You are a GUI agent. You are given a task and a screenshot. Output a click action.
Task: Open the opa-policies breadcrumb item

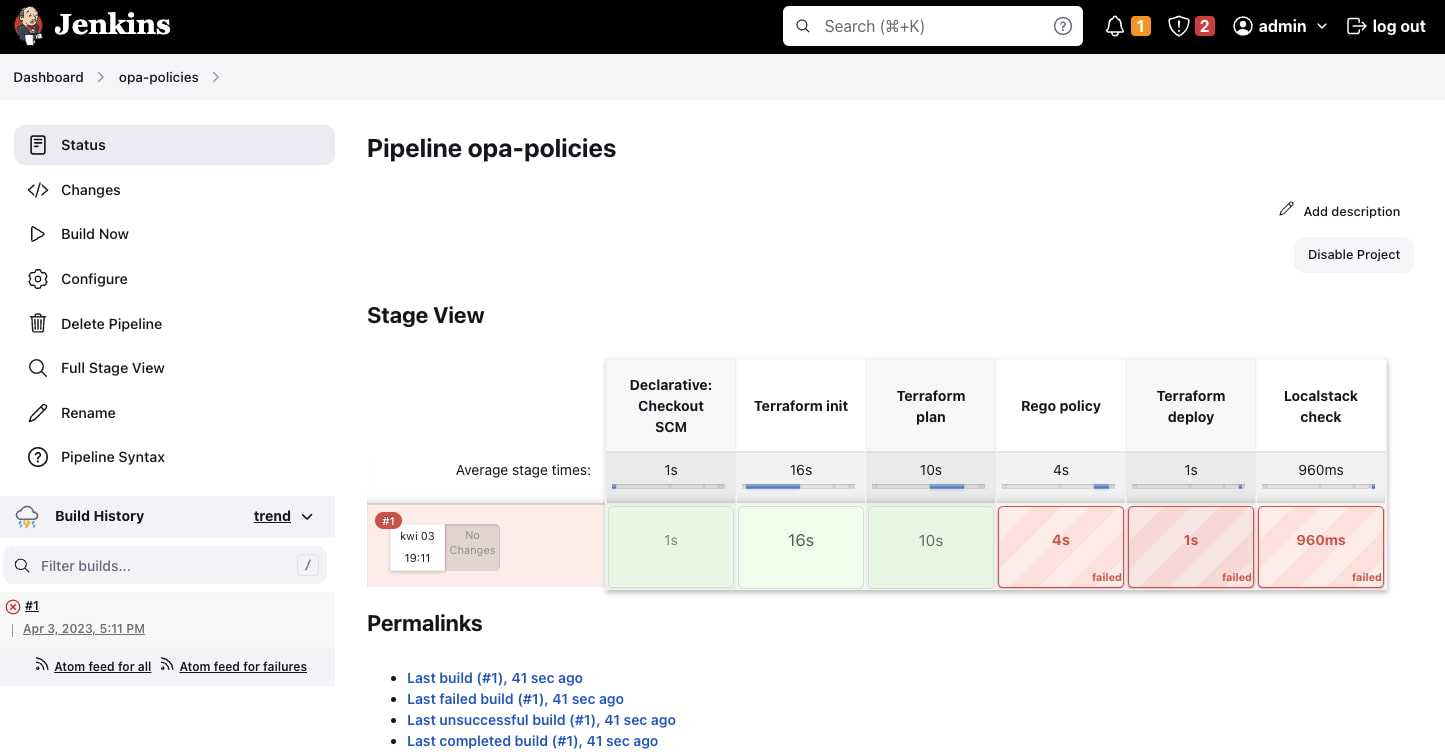158,77
